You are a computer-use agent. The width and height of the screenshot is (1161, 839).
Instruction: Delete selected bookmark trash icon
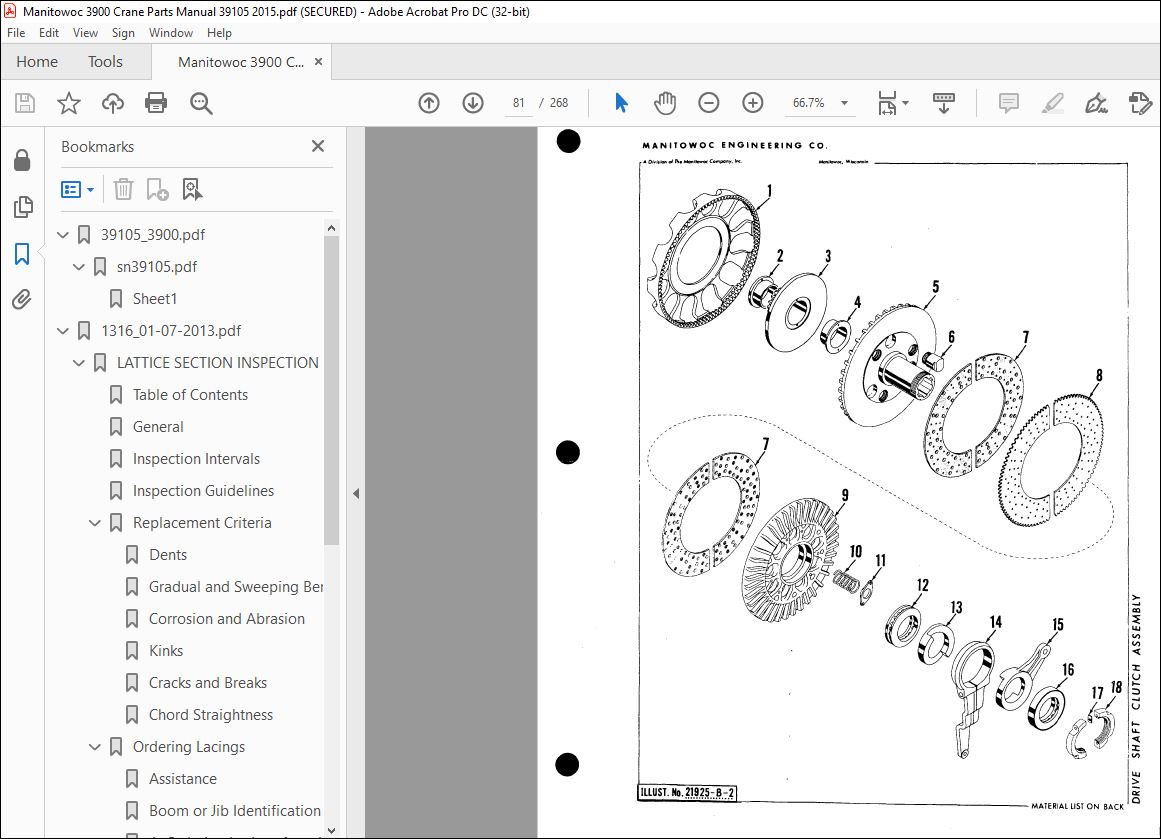pyautogui.click(x=123, y=190)
